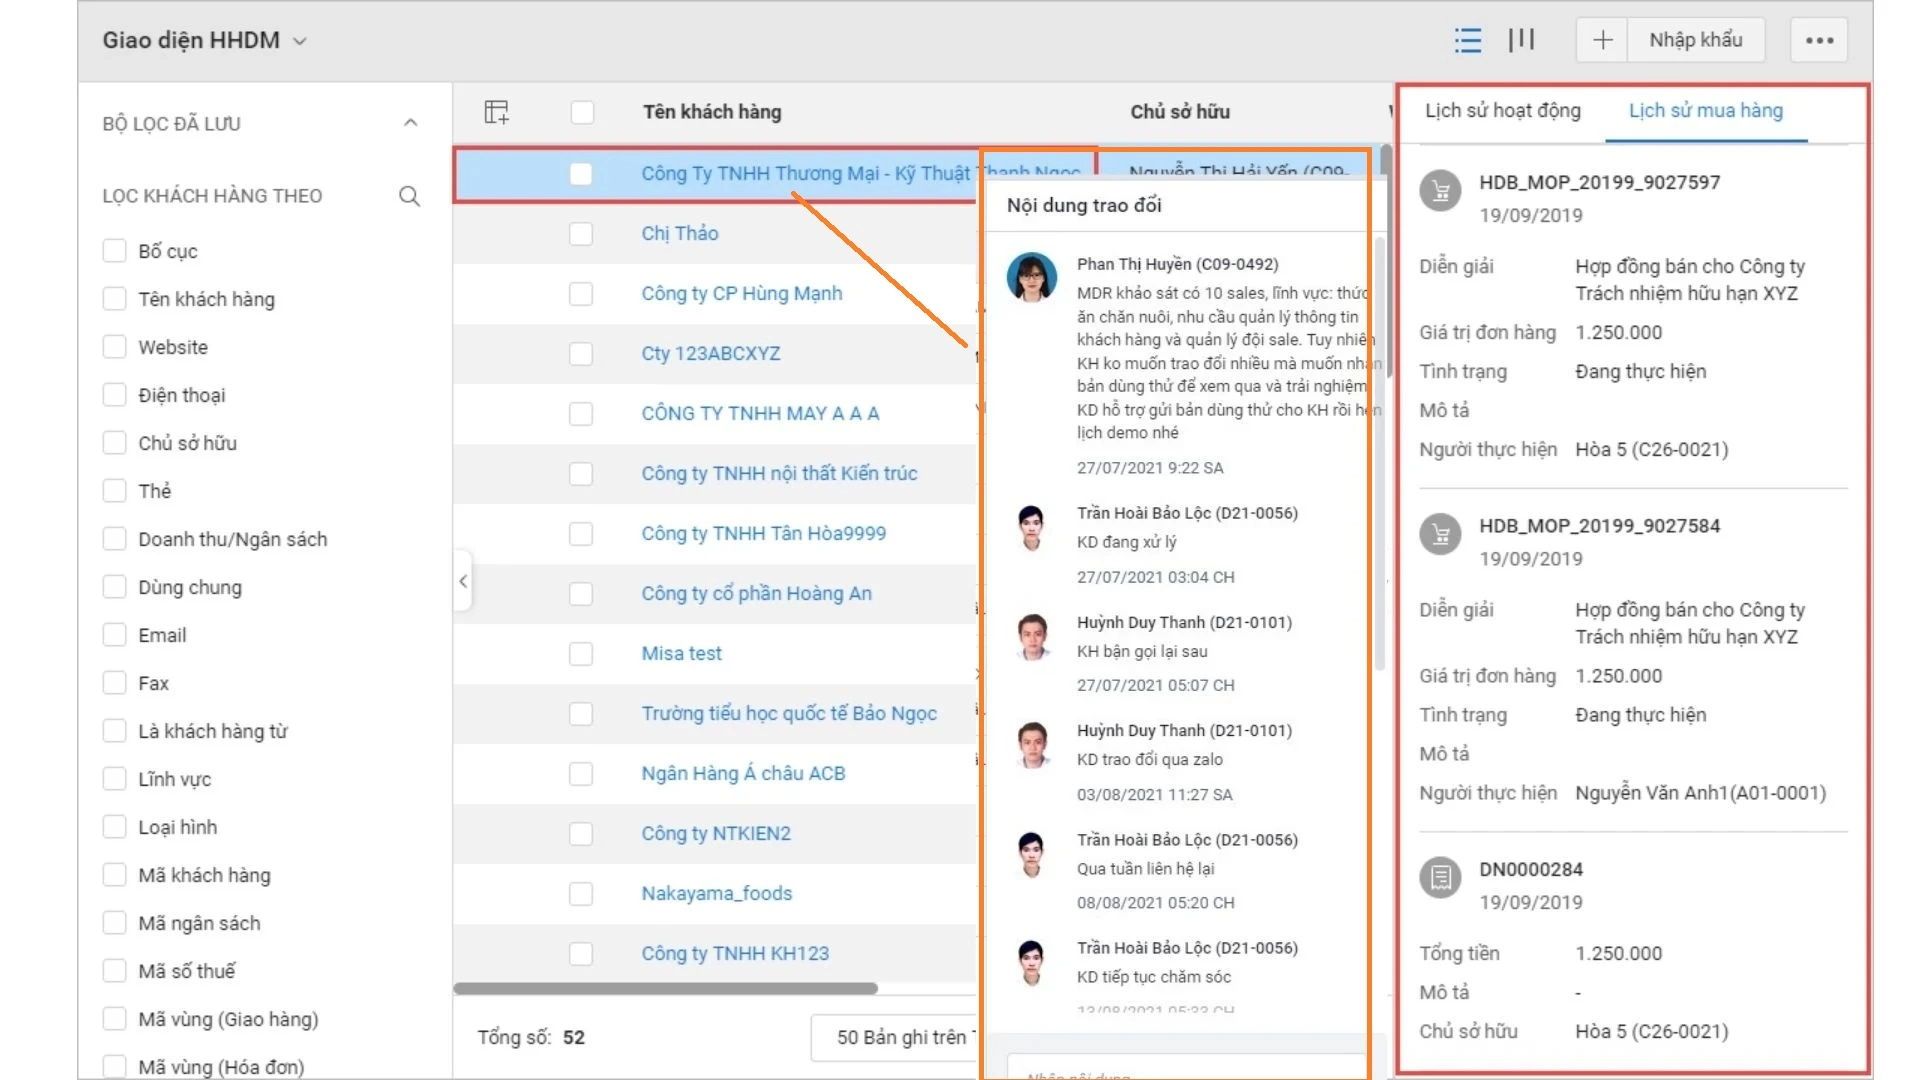Click the plus add-new icon

[x=1602, y=40]
